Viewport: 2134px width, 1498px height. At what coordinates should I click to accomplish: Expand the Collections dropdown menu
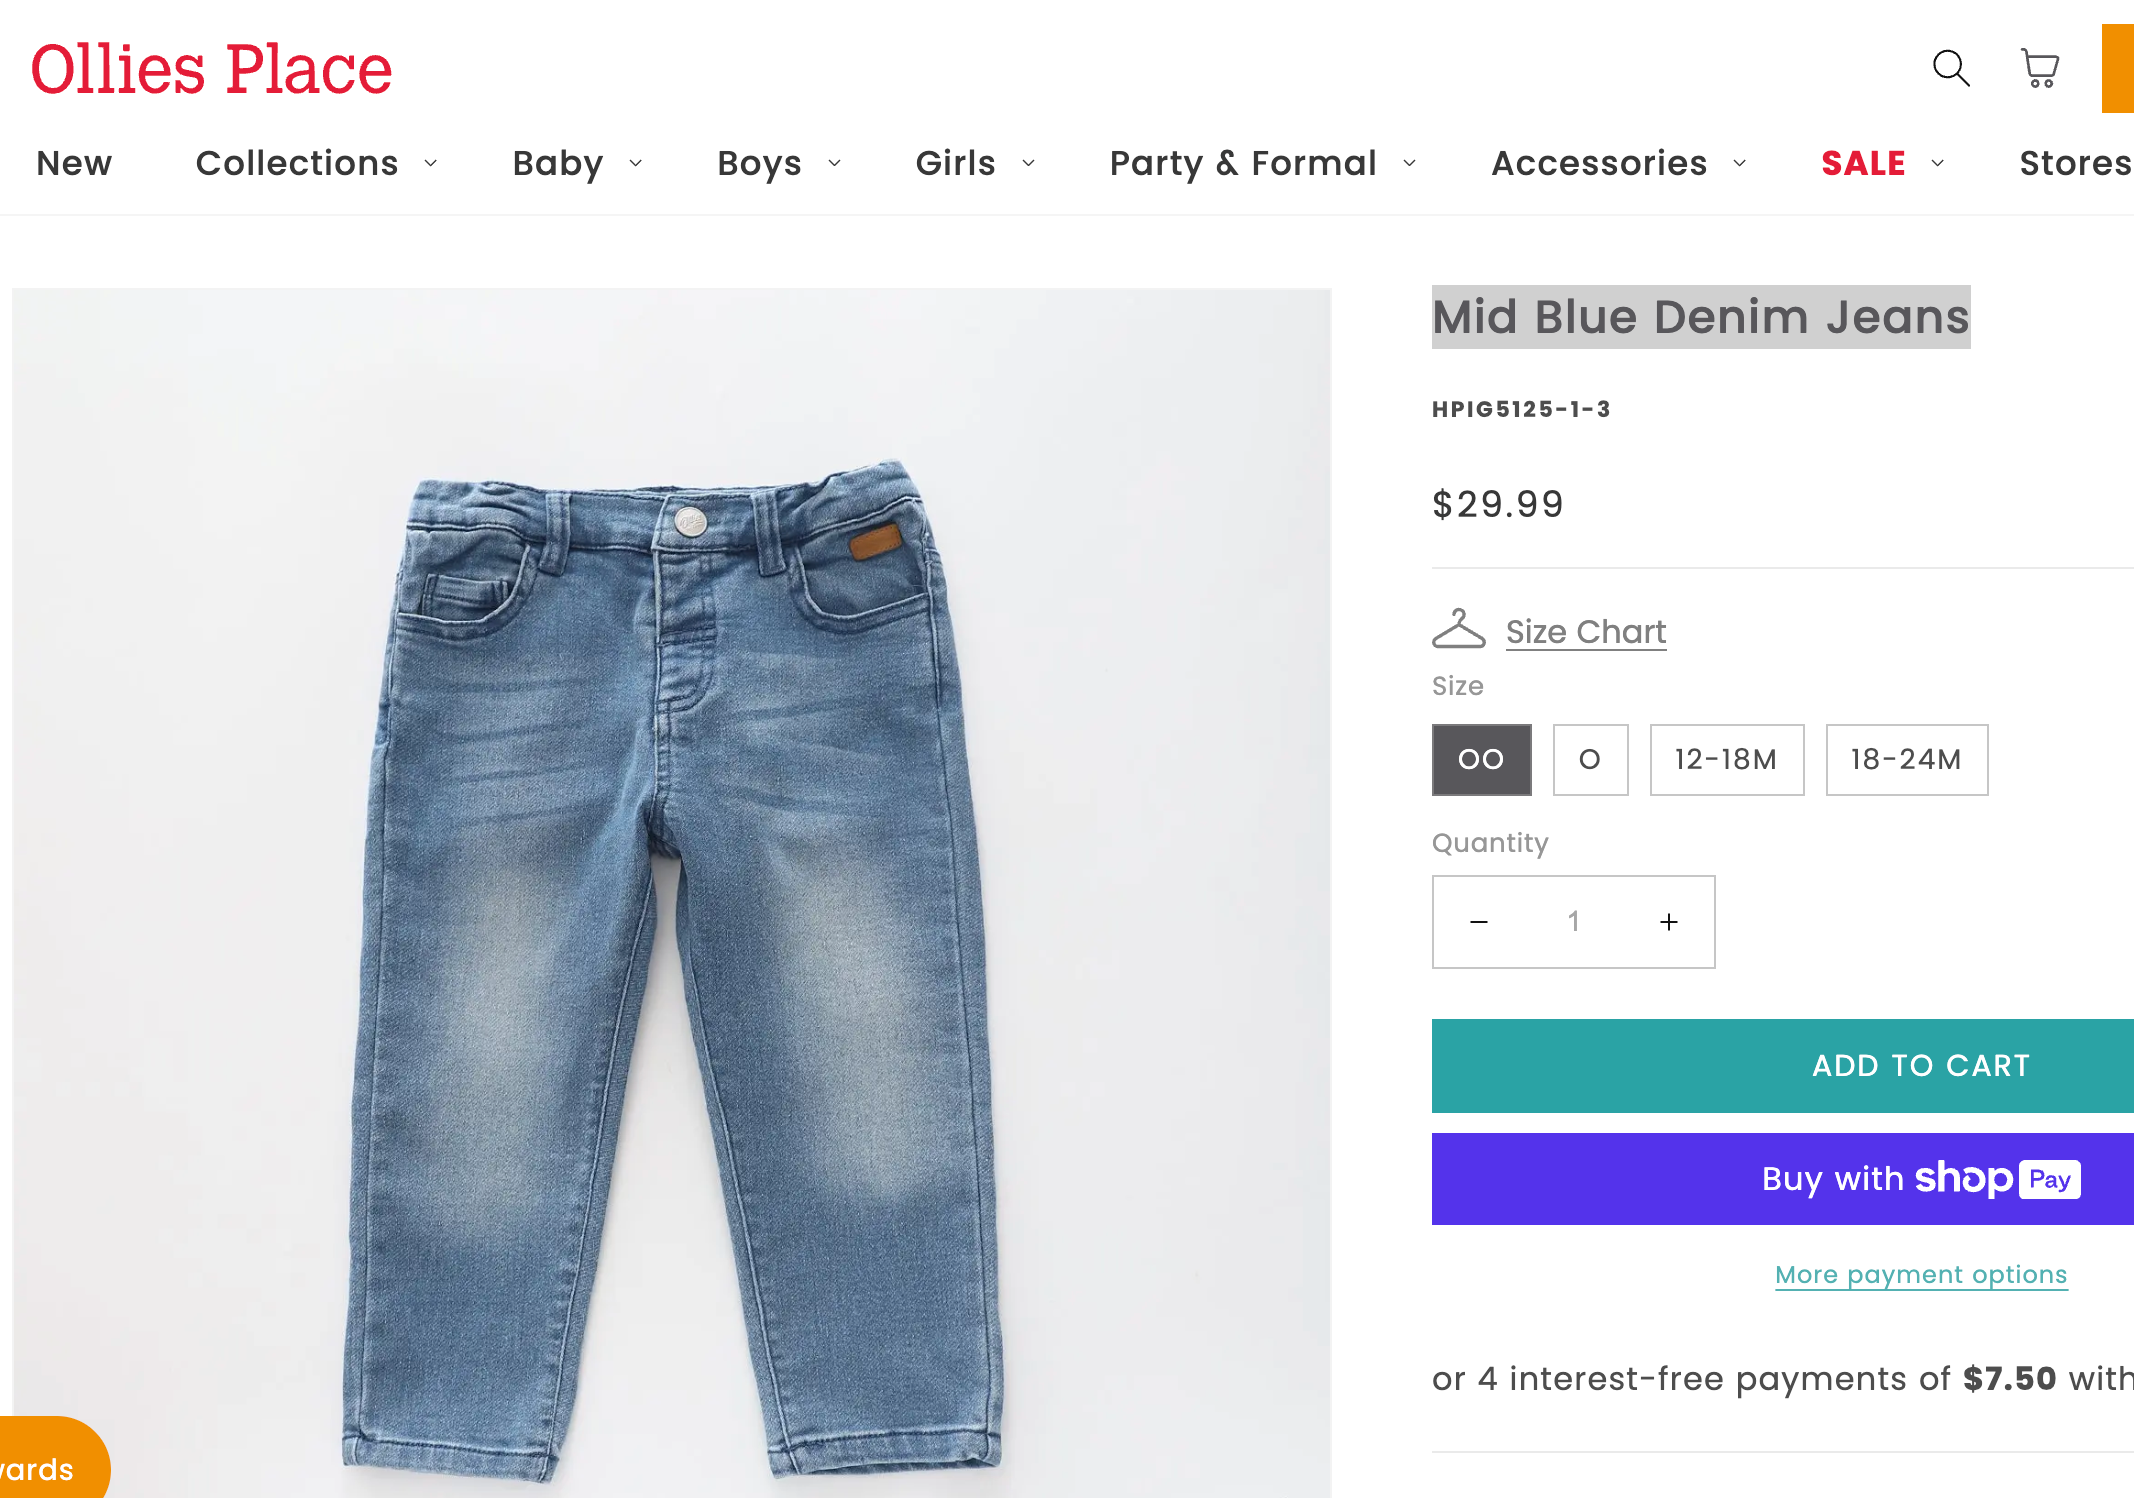[316, 163]
